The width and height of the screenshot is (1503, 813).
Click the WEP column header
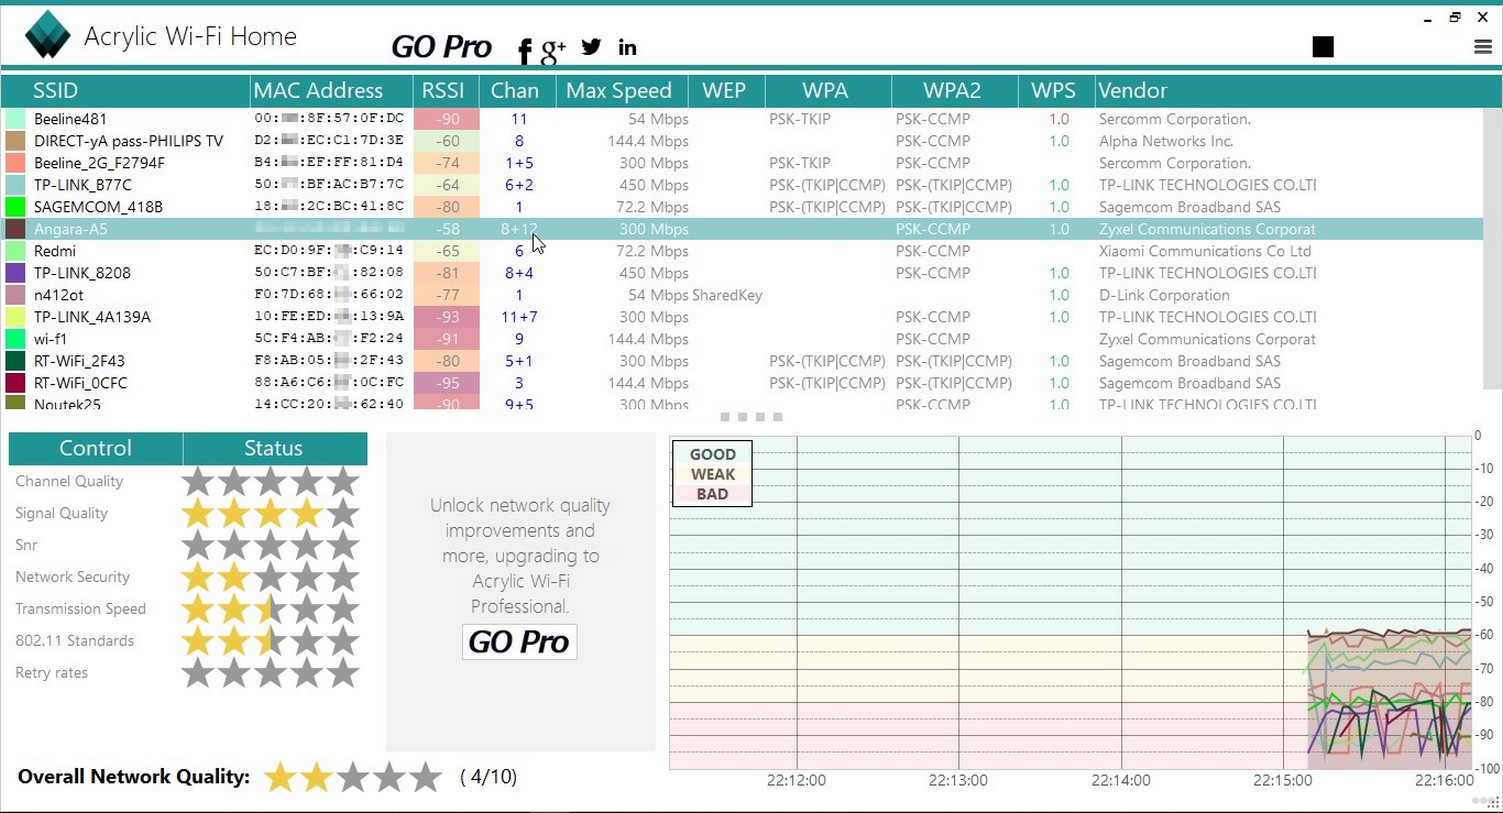tap(726, 90)
